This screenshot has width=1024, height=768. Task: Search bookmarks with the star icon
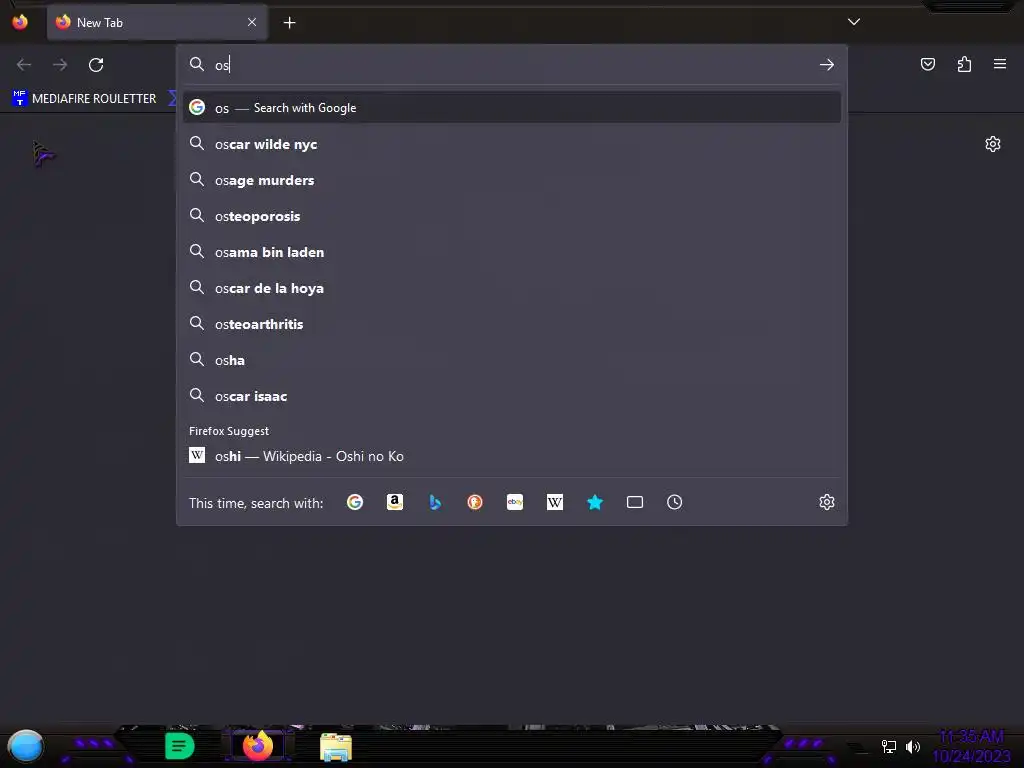pyautogui.click(x=595, y=502)
